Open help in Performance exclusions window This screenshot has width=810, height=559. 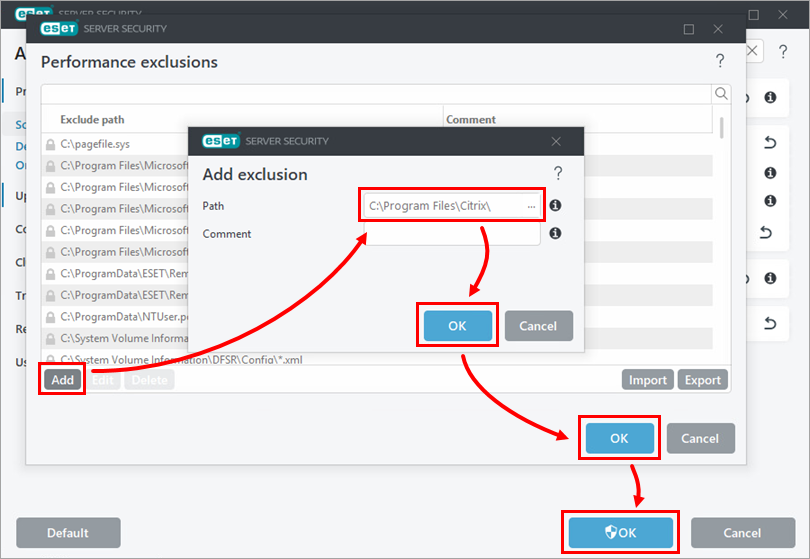(x=720, y=62)
